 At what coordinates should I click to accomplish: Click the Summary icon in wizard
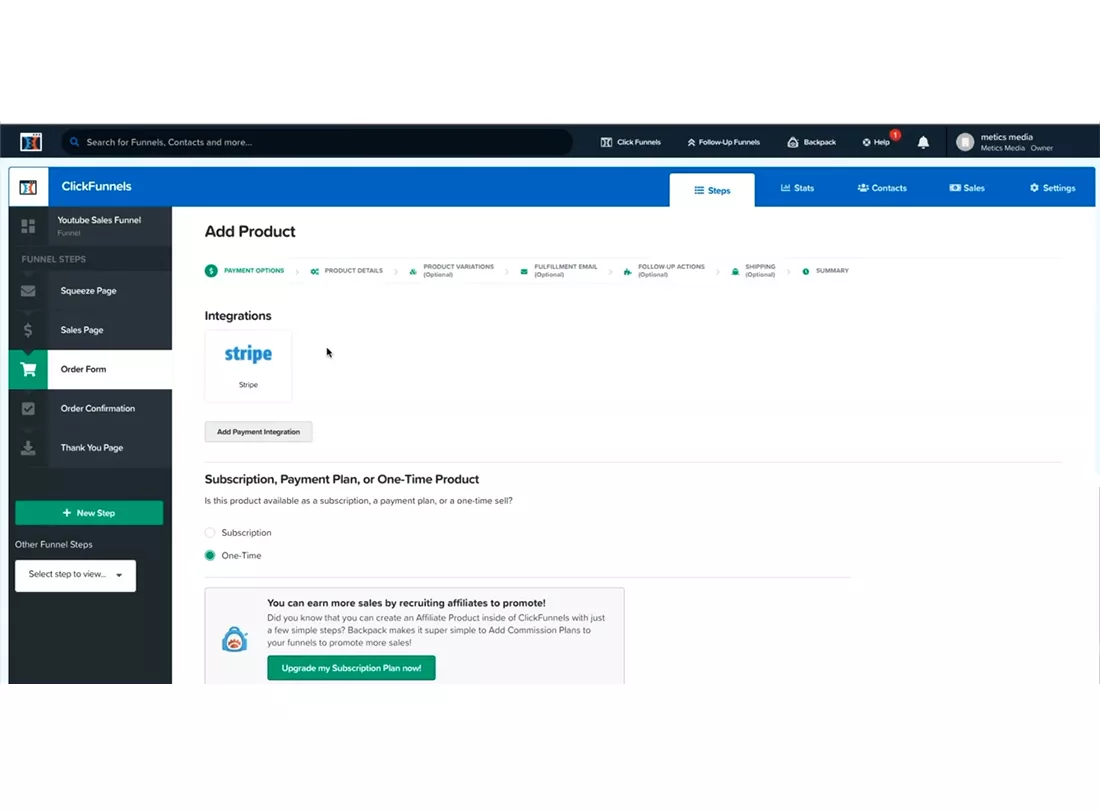(x=806, y=271)
